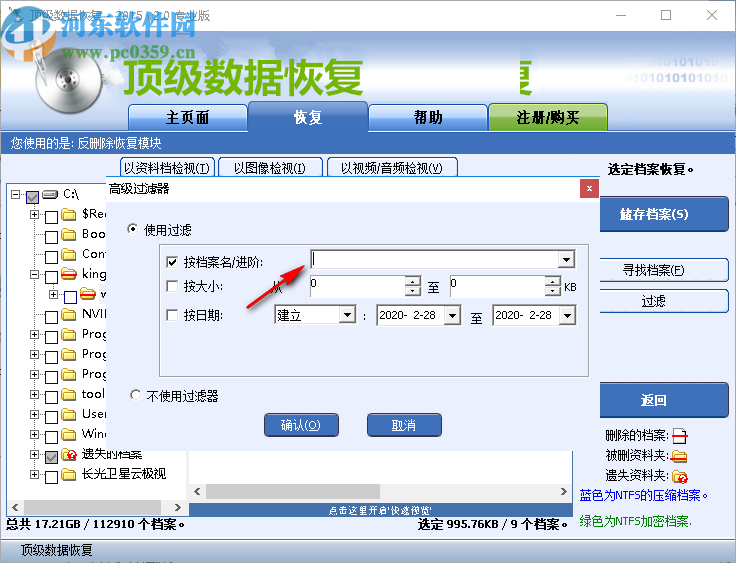Click the 取消 button
The image size is (736, 563).
click(x=404, y=425)
